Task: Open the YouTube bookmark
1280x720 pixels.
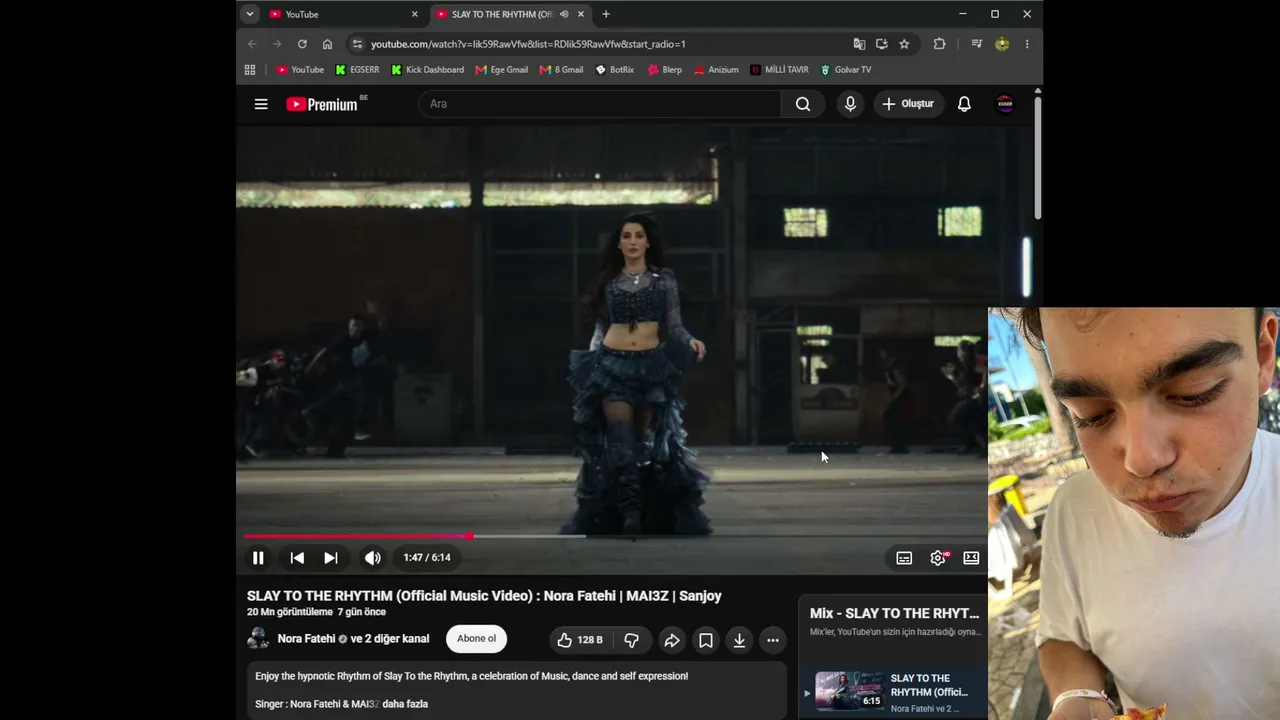Action: [300, 70]
